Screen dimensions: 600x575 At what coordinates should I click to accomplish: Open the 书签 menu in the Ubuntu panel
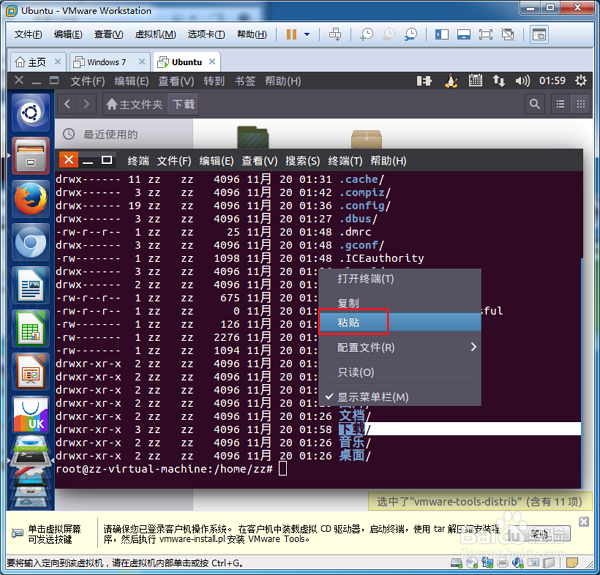pos(245,81)
